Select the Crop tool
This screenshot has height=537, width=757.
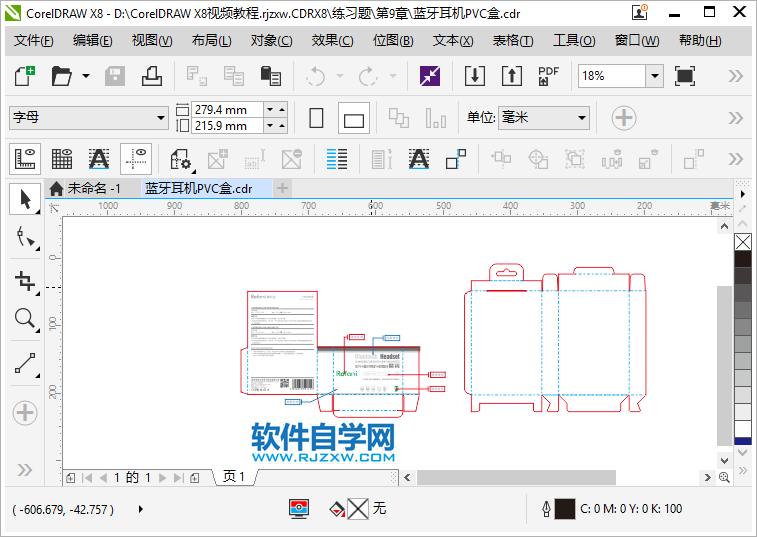pyautogui.click(x=25, y=281)
